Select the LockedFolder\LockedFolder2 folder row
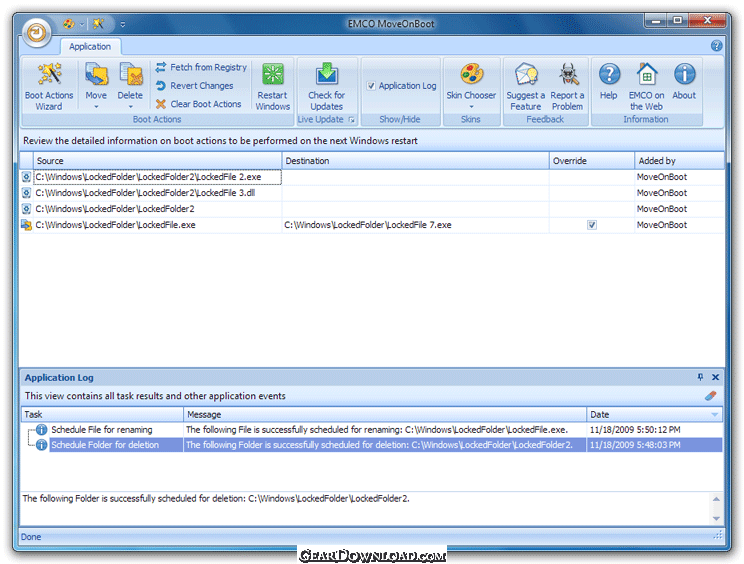 (372, 209)
